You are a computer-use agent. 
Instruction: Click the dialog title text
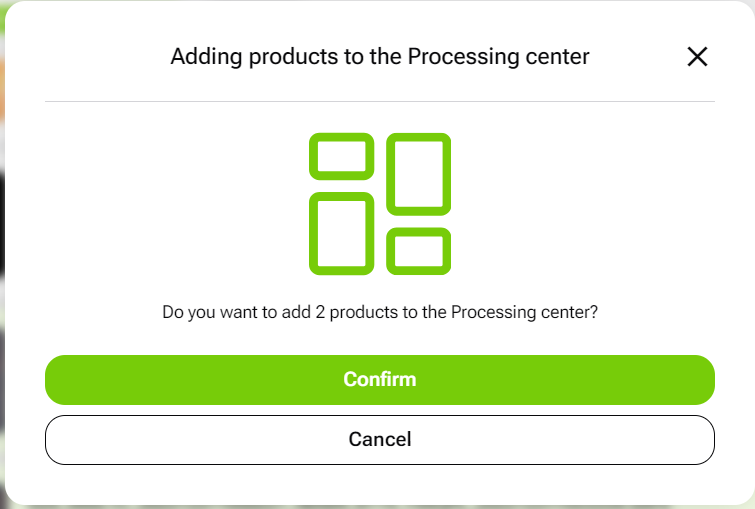(x=379, y=57)
